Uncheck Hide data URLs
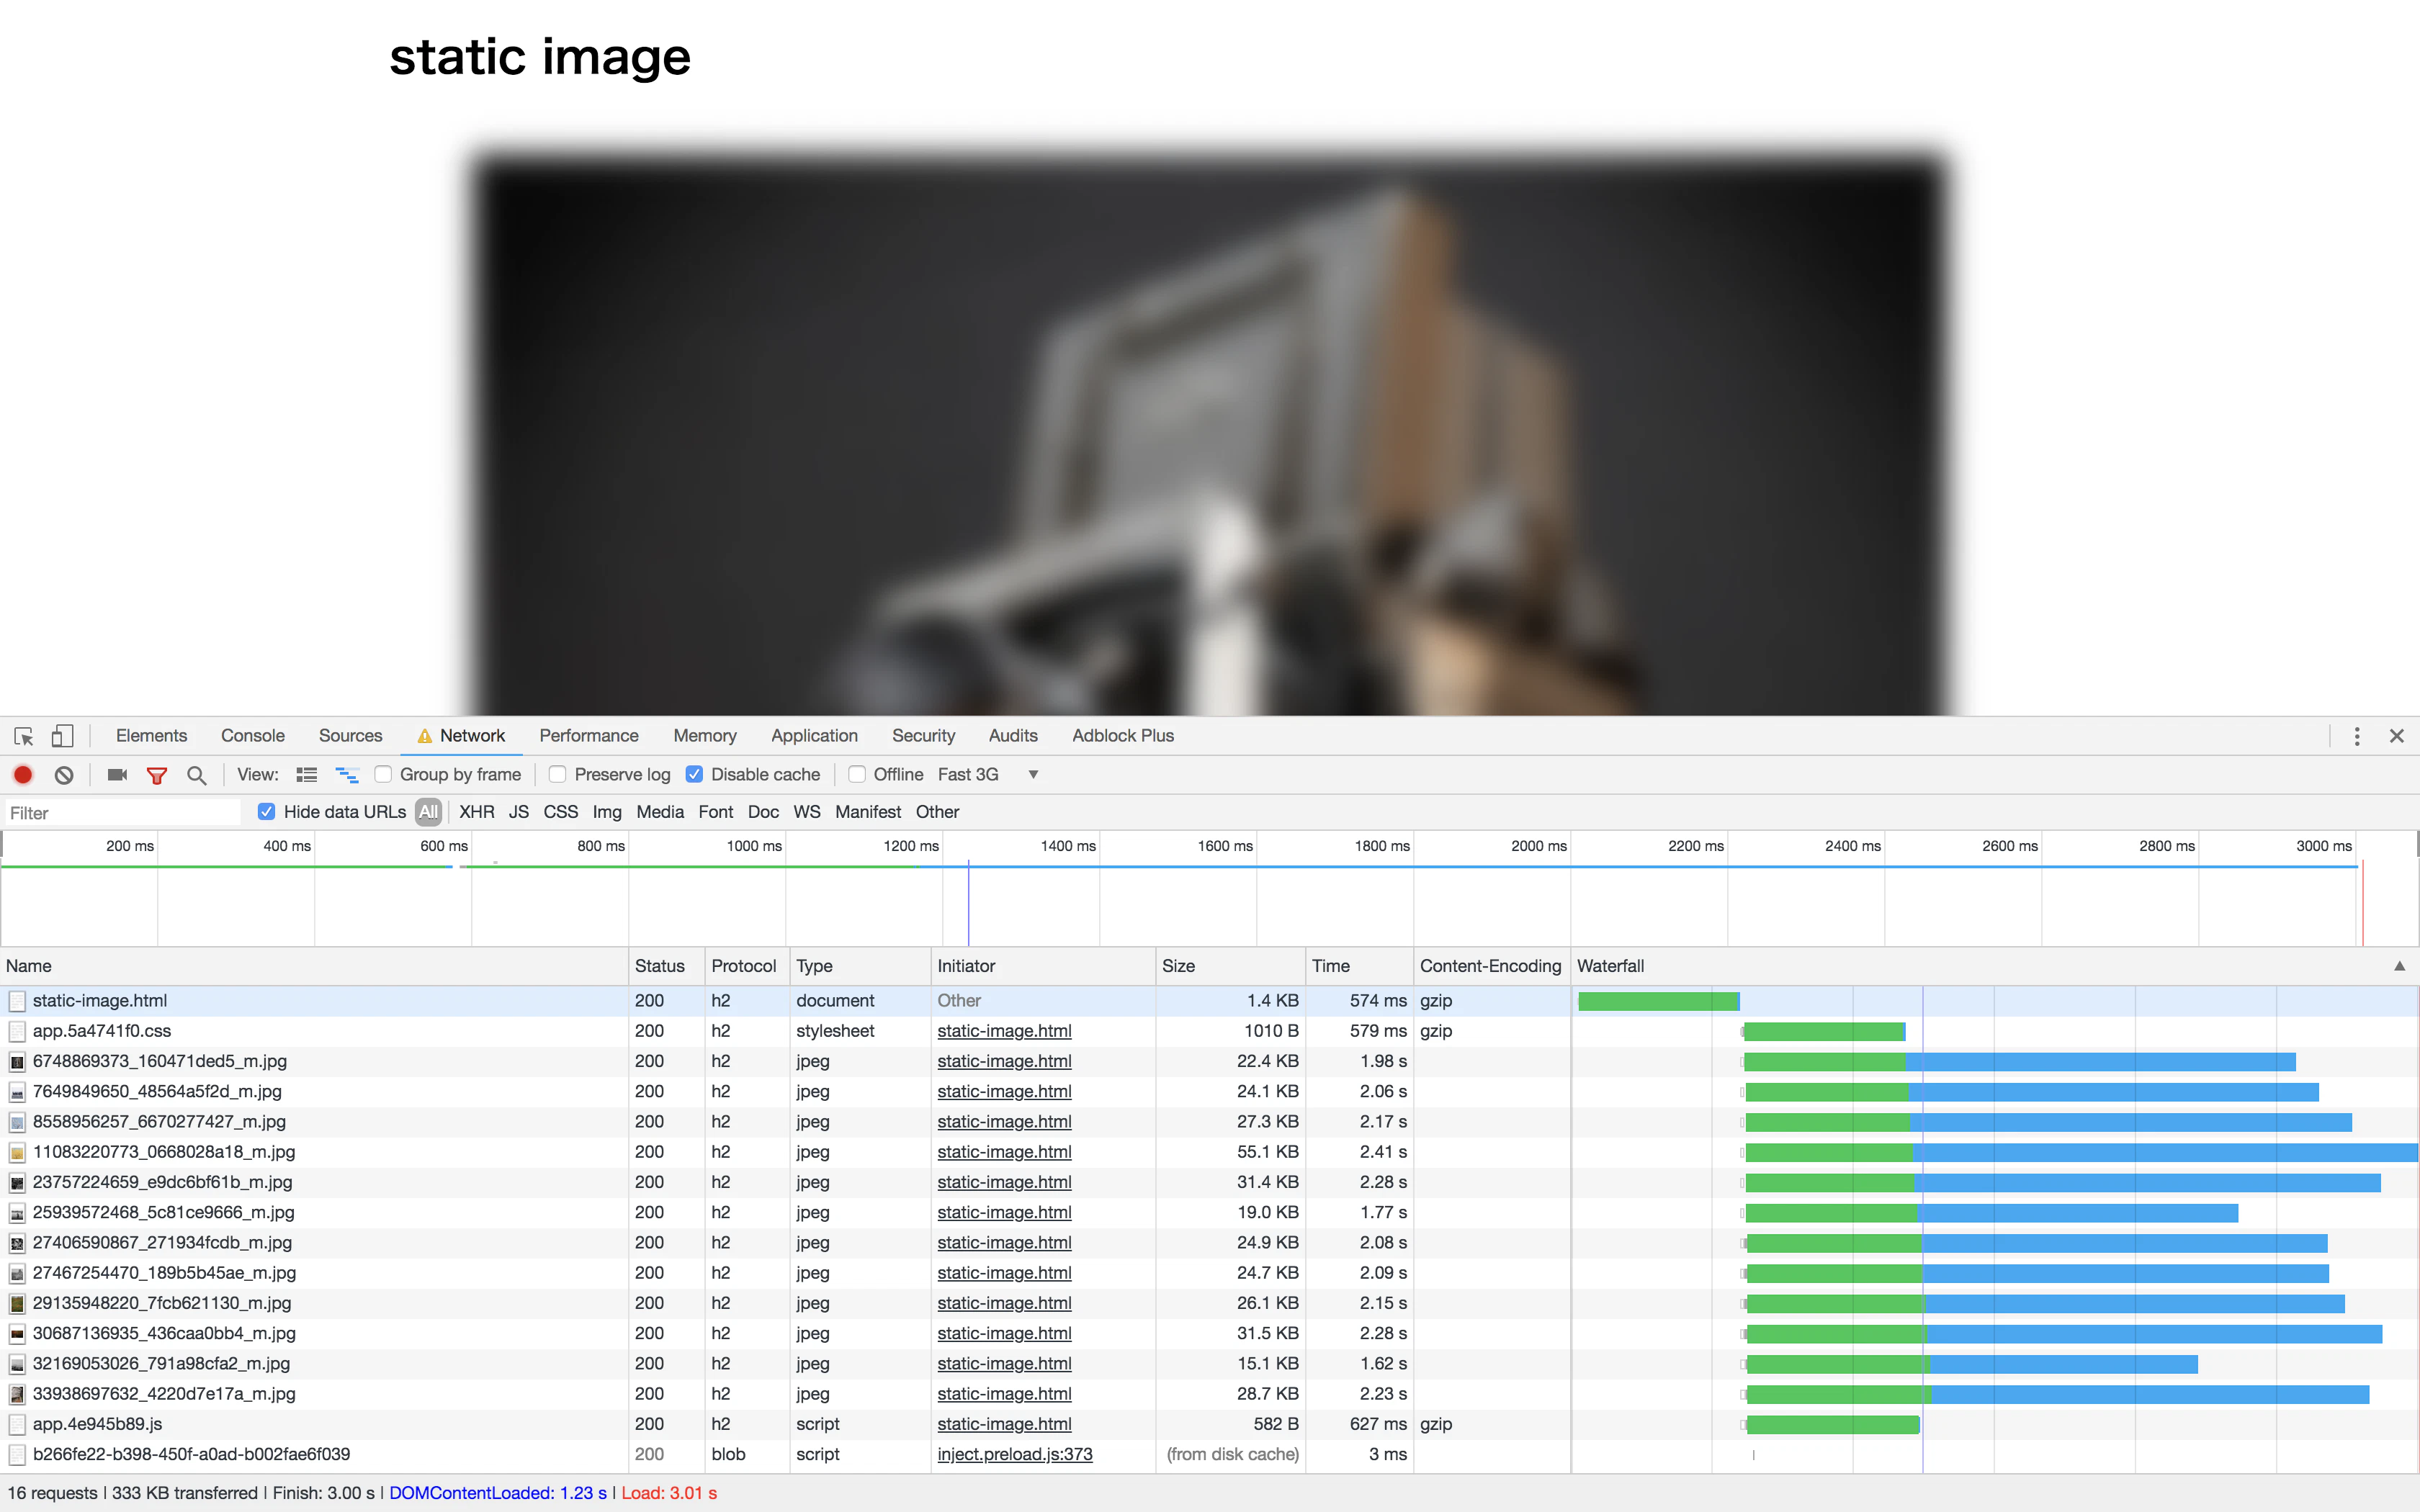The image size is (2420, 1512). [266, 812]
